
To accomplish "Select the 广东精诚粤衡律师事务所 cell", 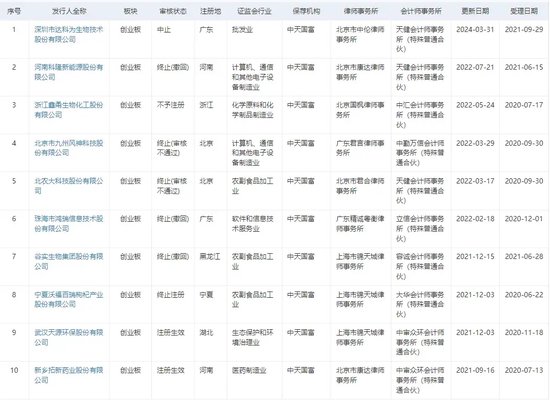I will click(360, 224).
